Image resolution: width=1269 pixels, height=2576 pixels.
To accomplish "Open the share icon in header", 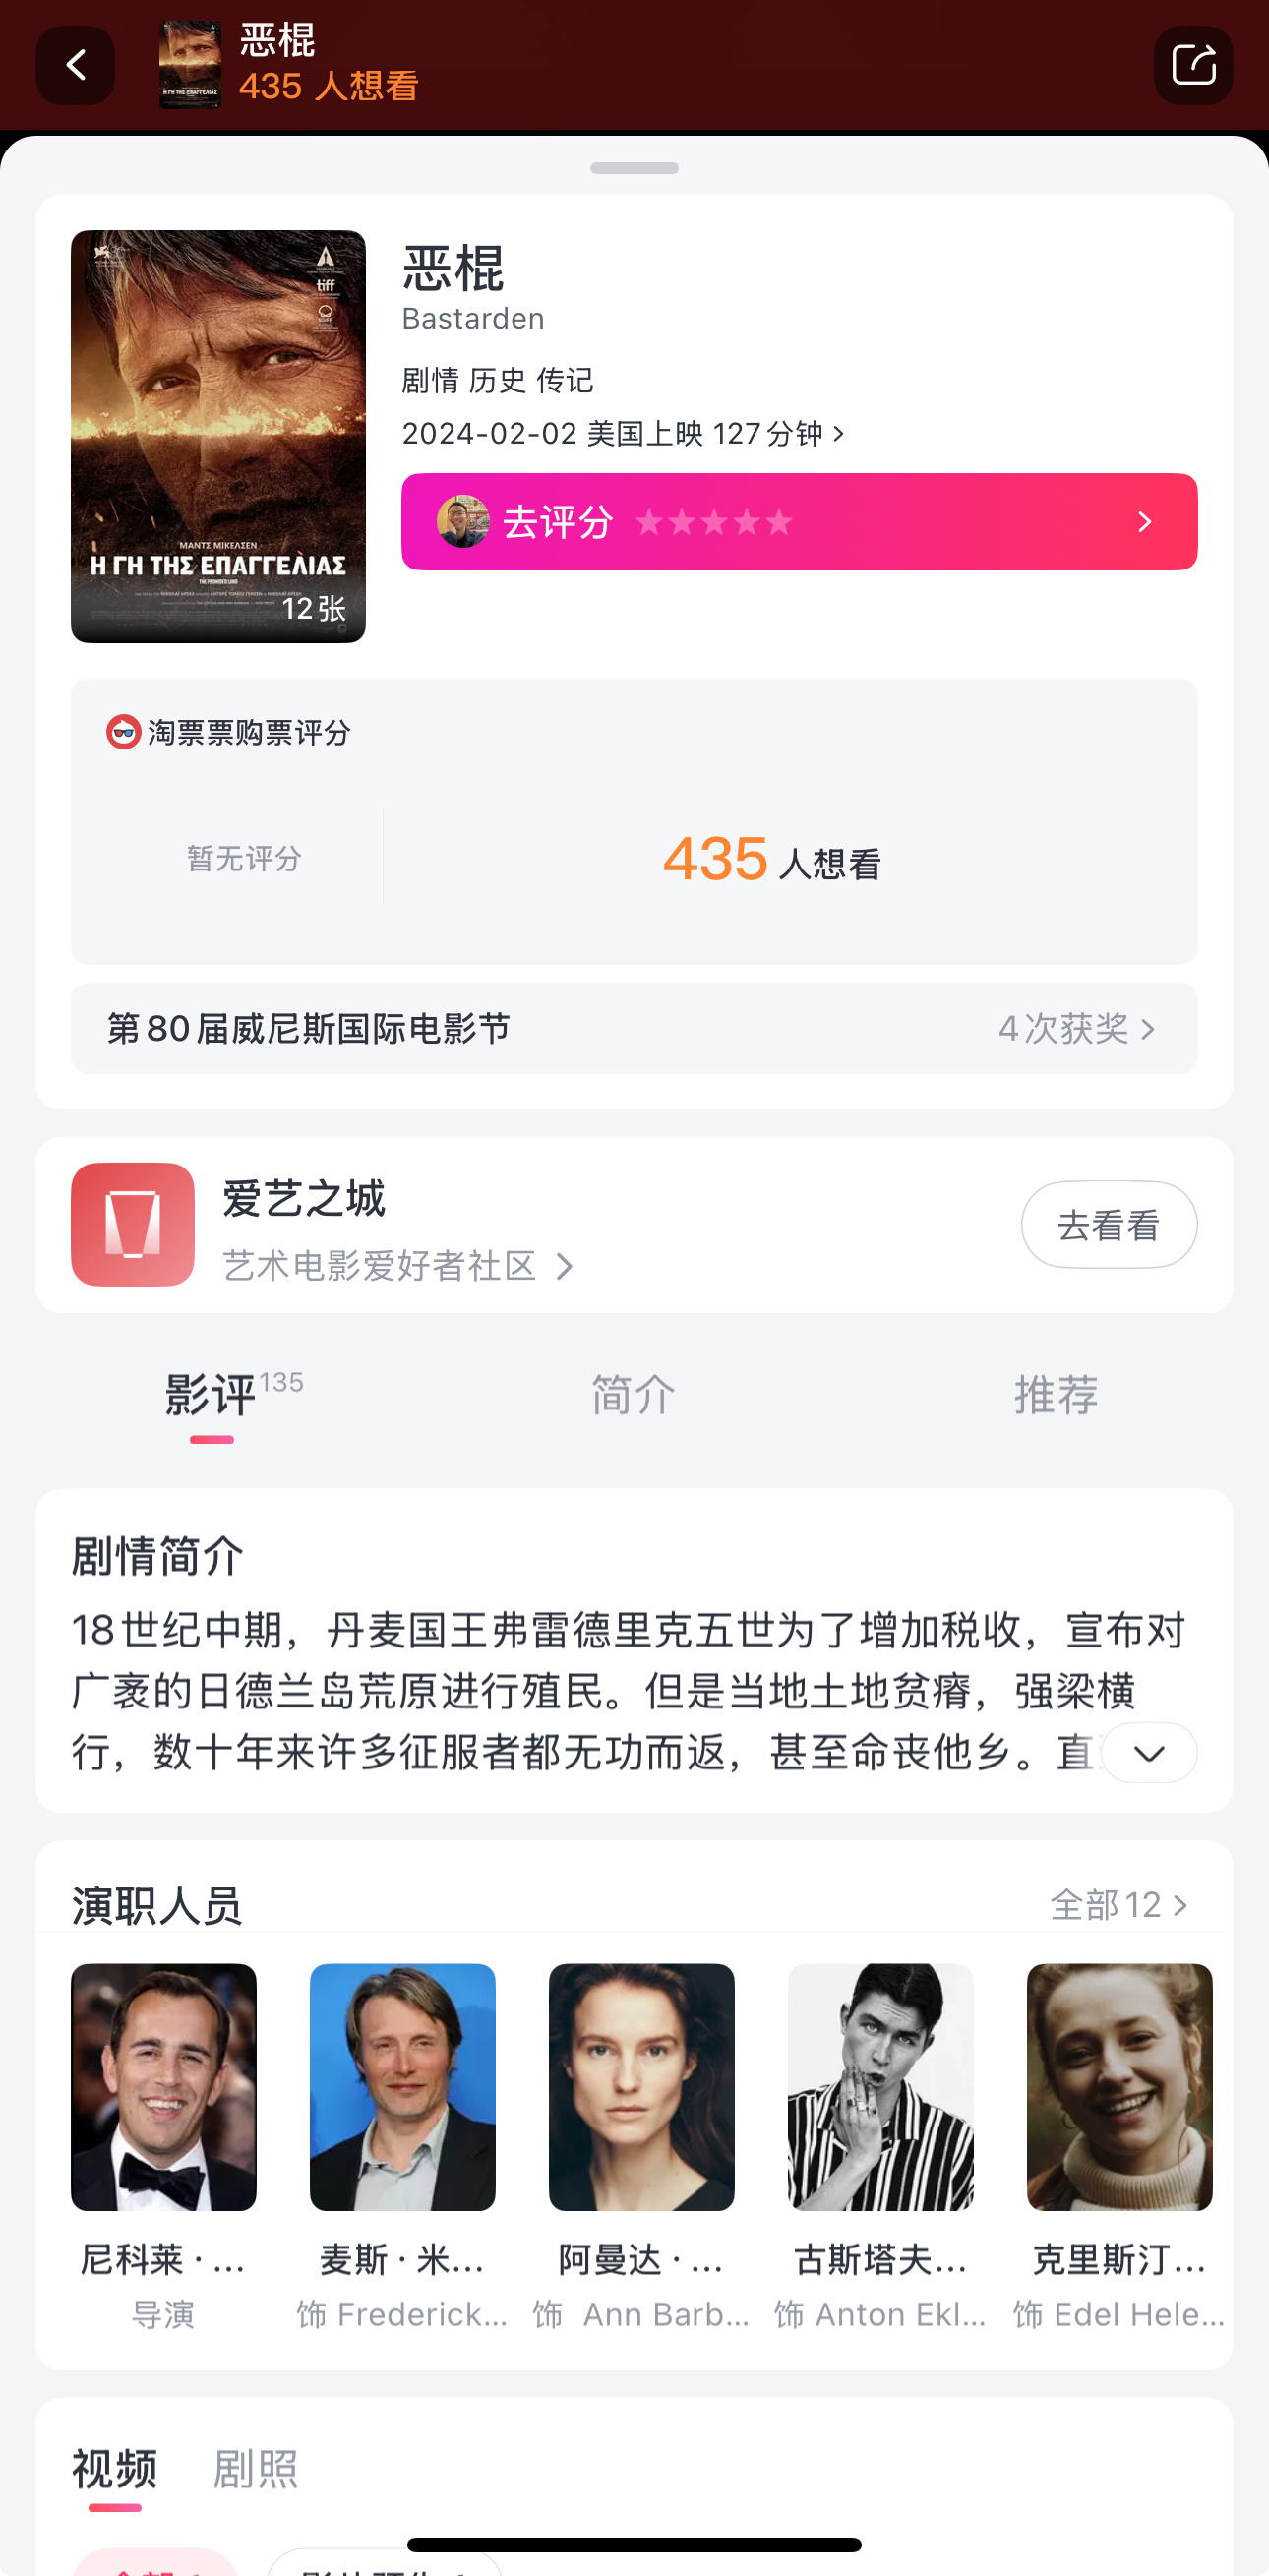I will [x=1193, y=65].
